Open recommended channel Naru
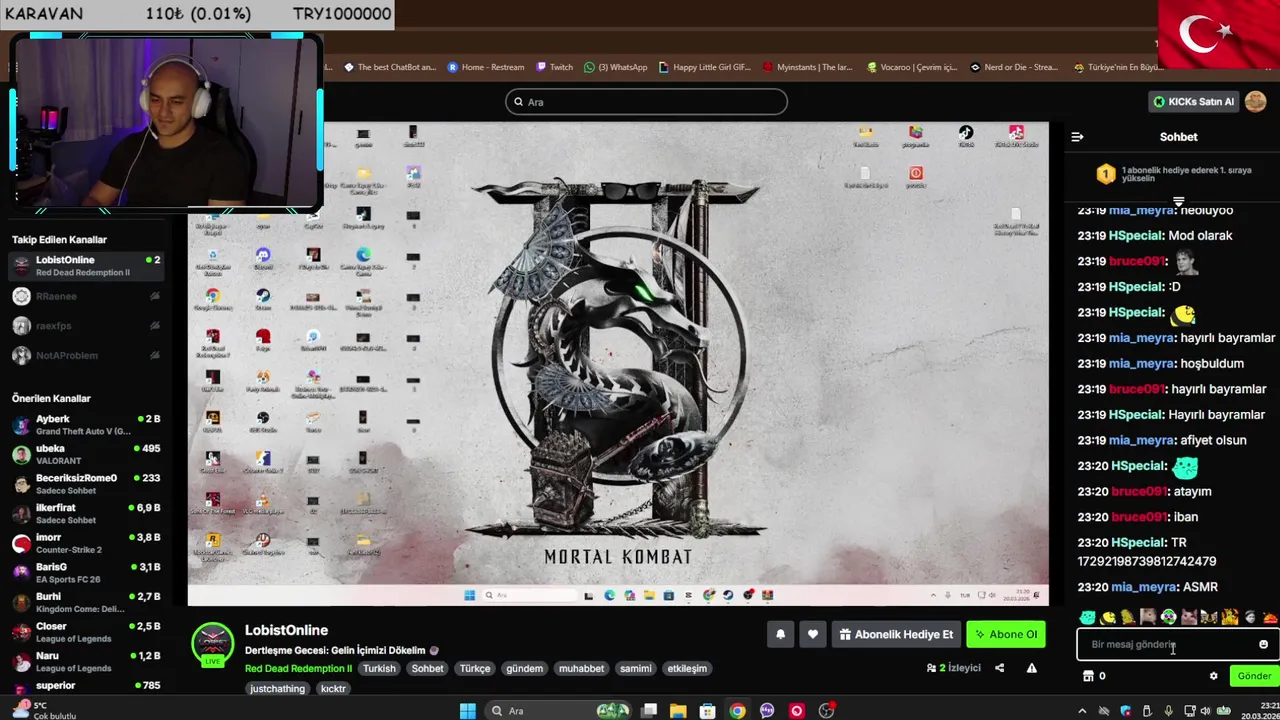 (85, 661)
